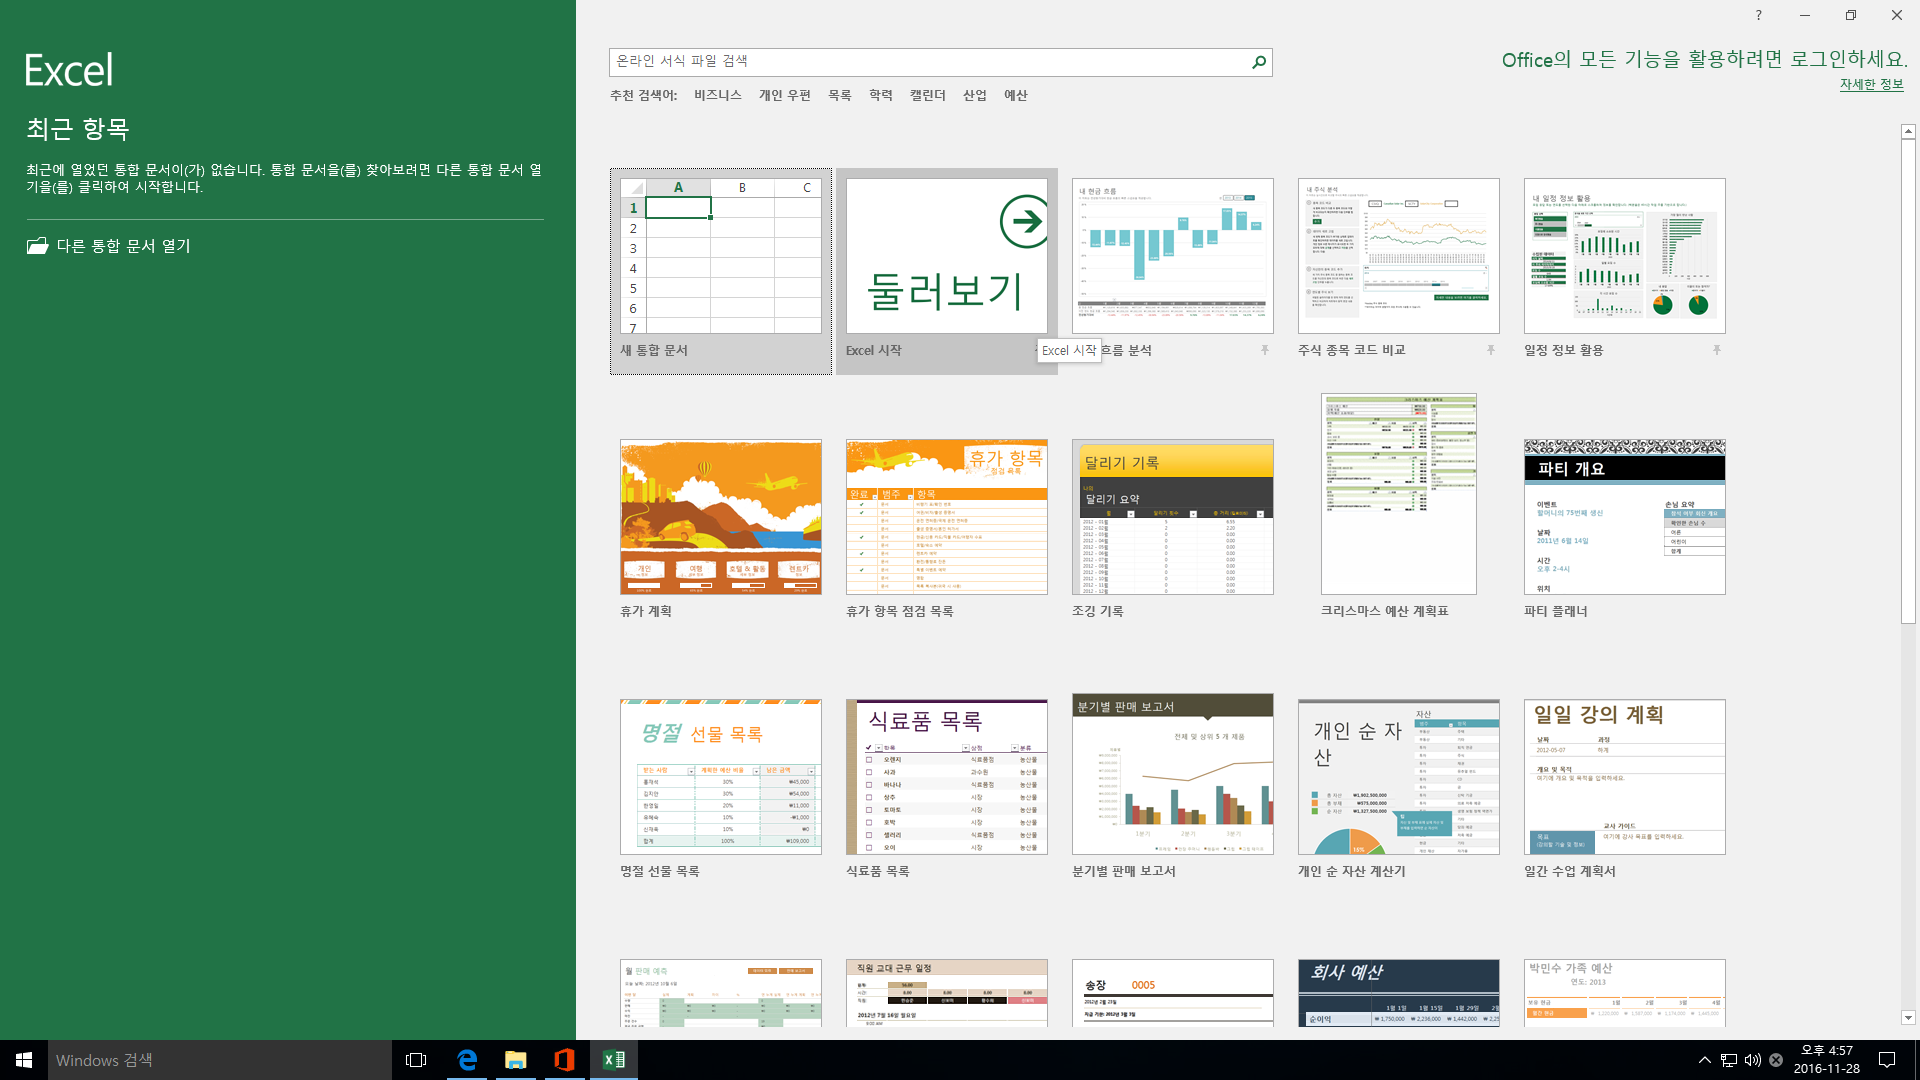Open the cash flow analysis template thumbnail
Image resolution: width=1920 pixels, height=1080 pixels.
click(1173, 256)
